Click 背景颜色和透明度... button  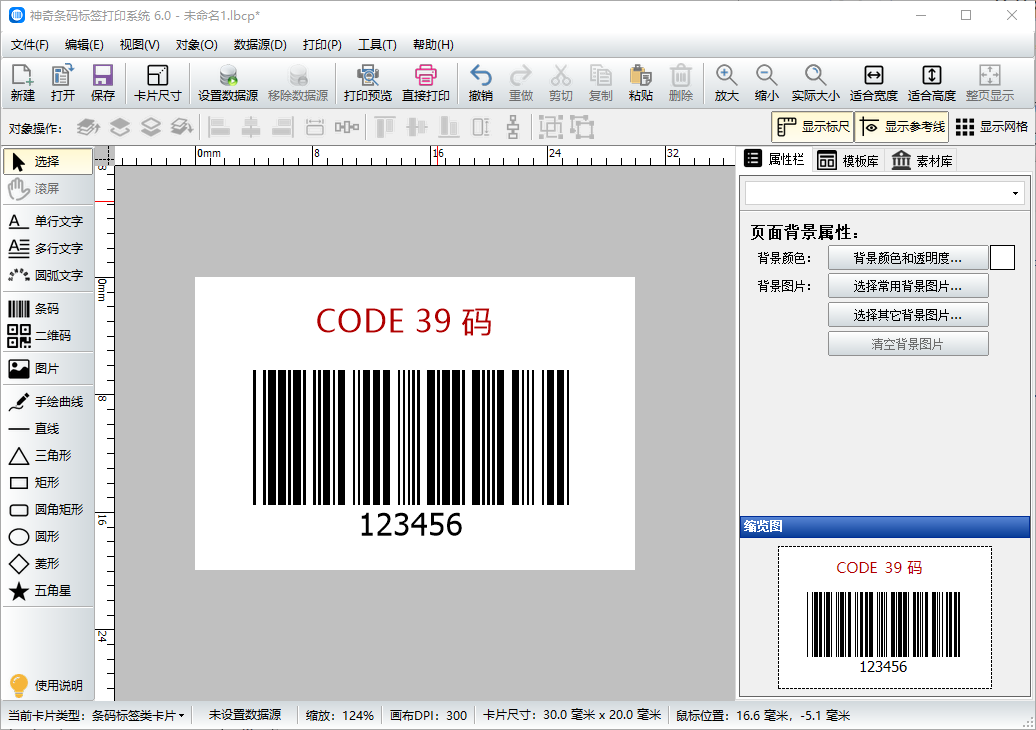tap(908, 258)
